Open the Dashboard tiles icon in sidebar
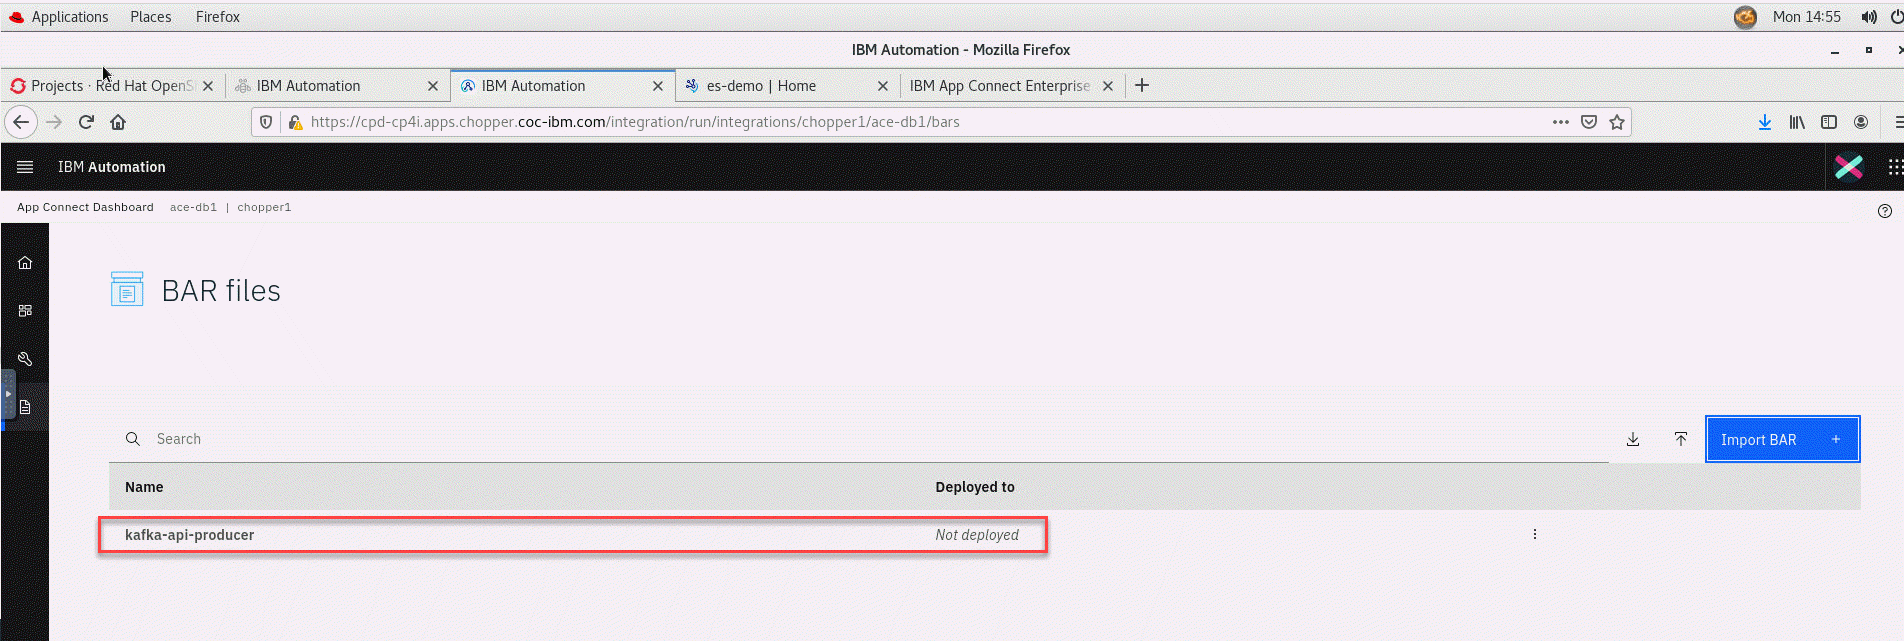 click(25, 311)
